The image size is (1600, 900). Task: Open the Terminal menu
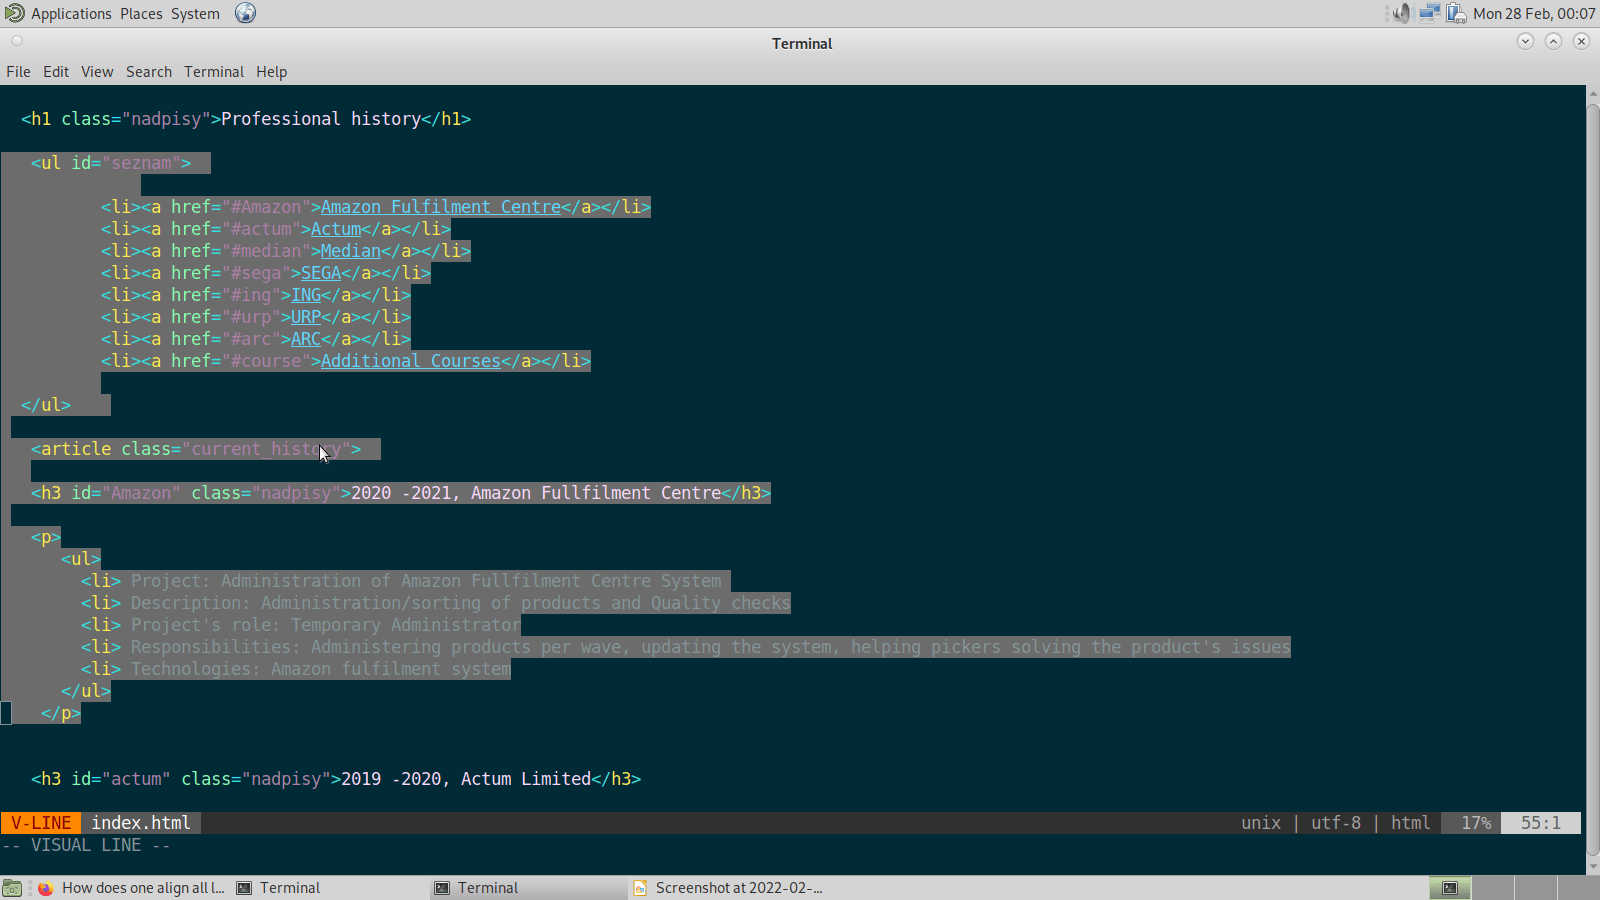coord(213,71)
